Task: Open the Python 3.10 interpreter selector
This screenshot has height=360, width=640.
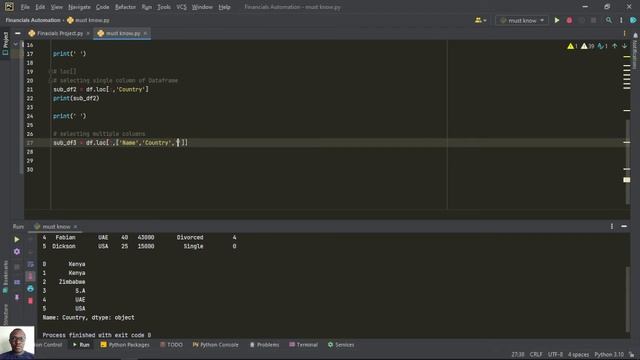Action: (609, 354)
